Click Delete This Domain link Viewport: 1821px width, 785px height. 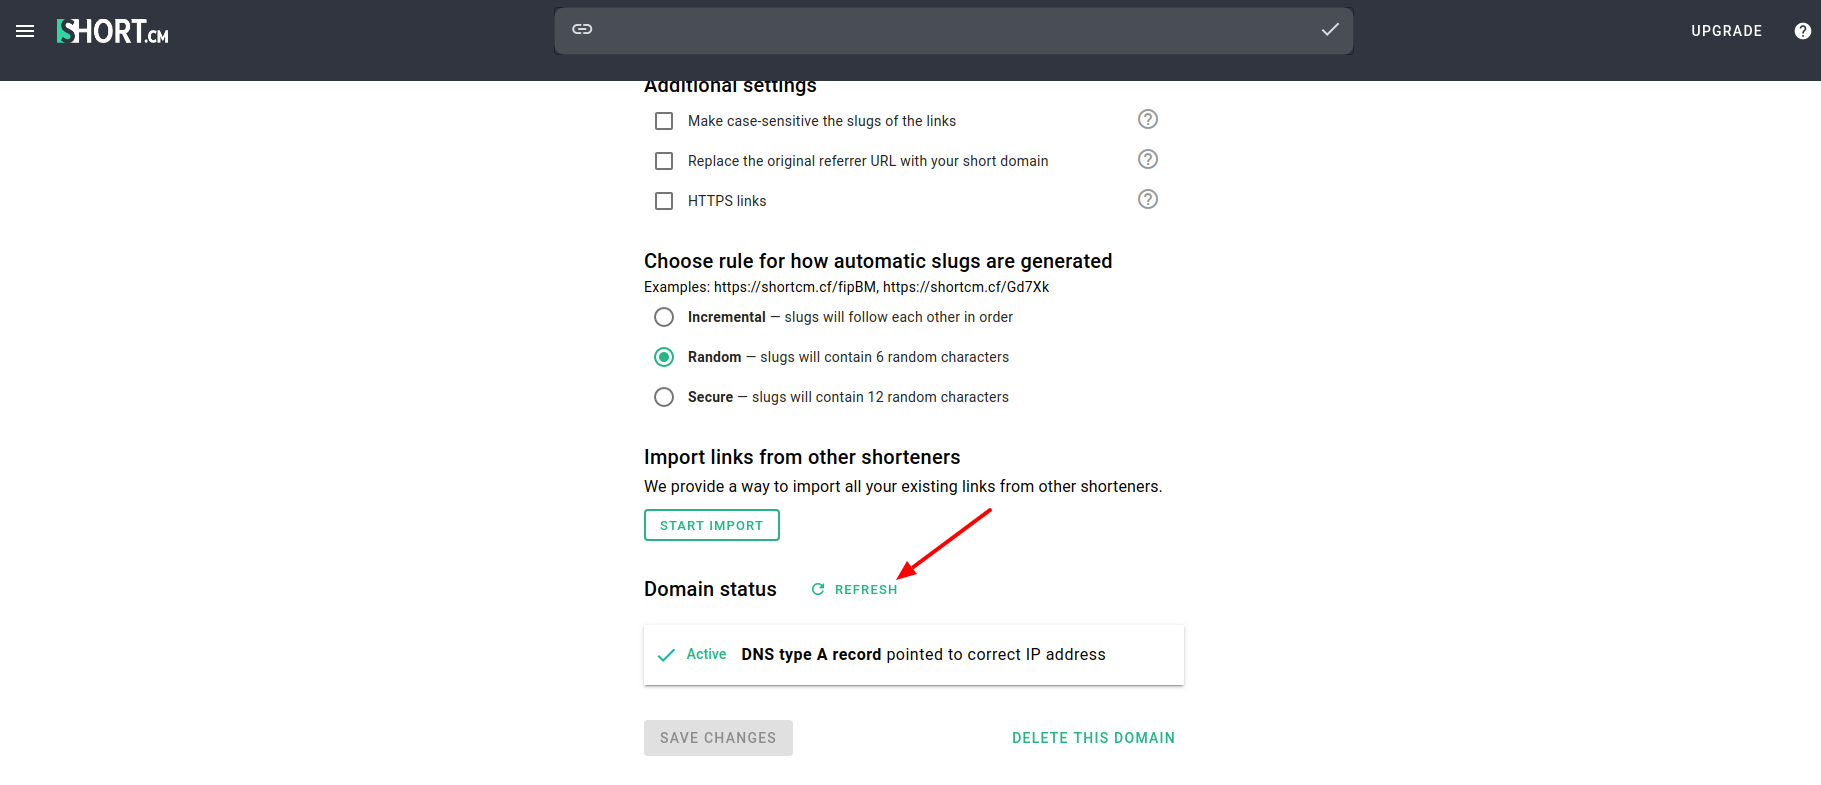(x=1093, y=738)
